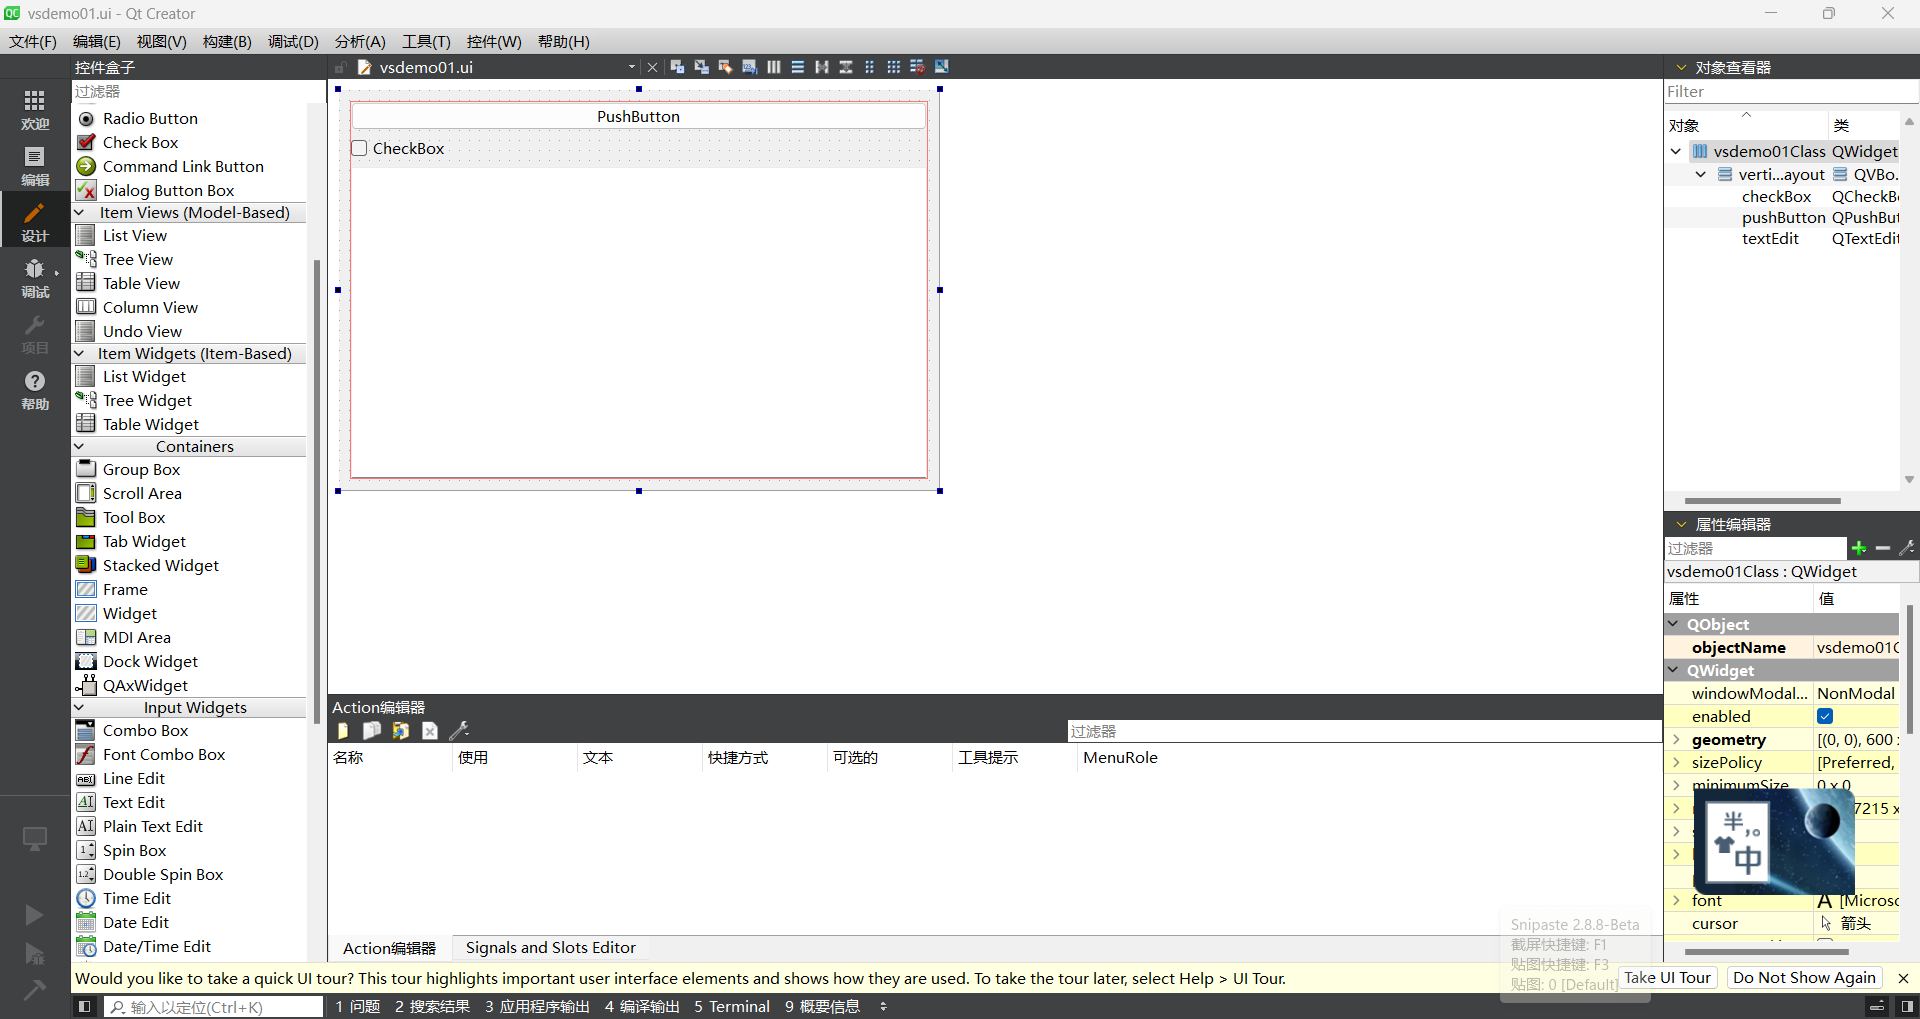Expand sizePolicy property row
Screen dimensions: 1920x1019
1676,762
